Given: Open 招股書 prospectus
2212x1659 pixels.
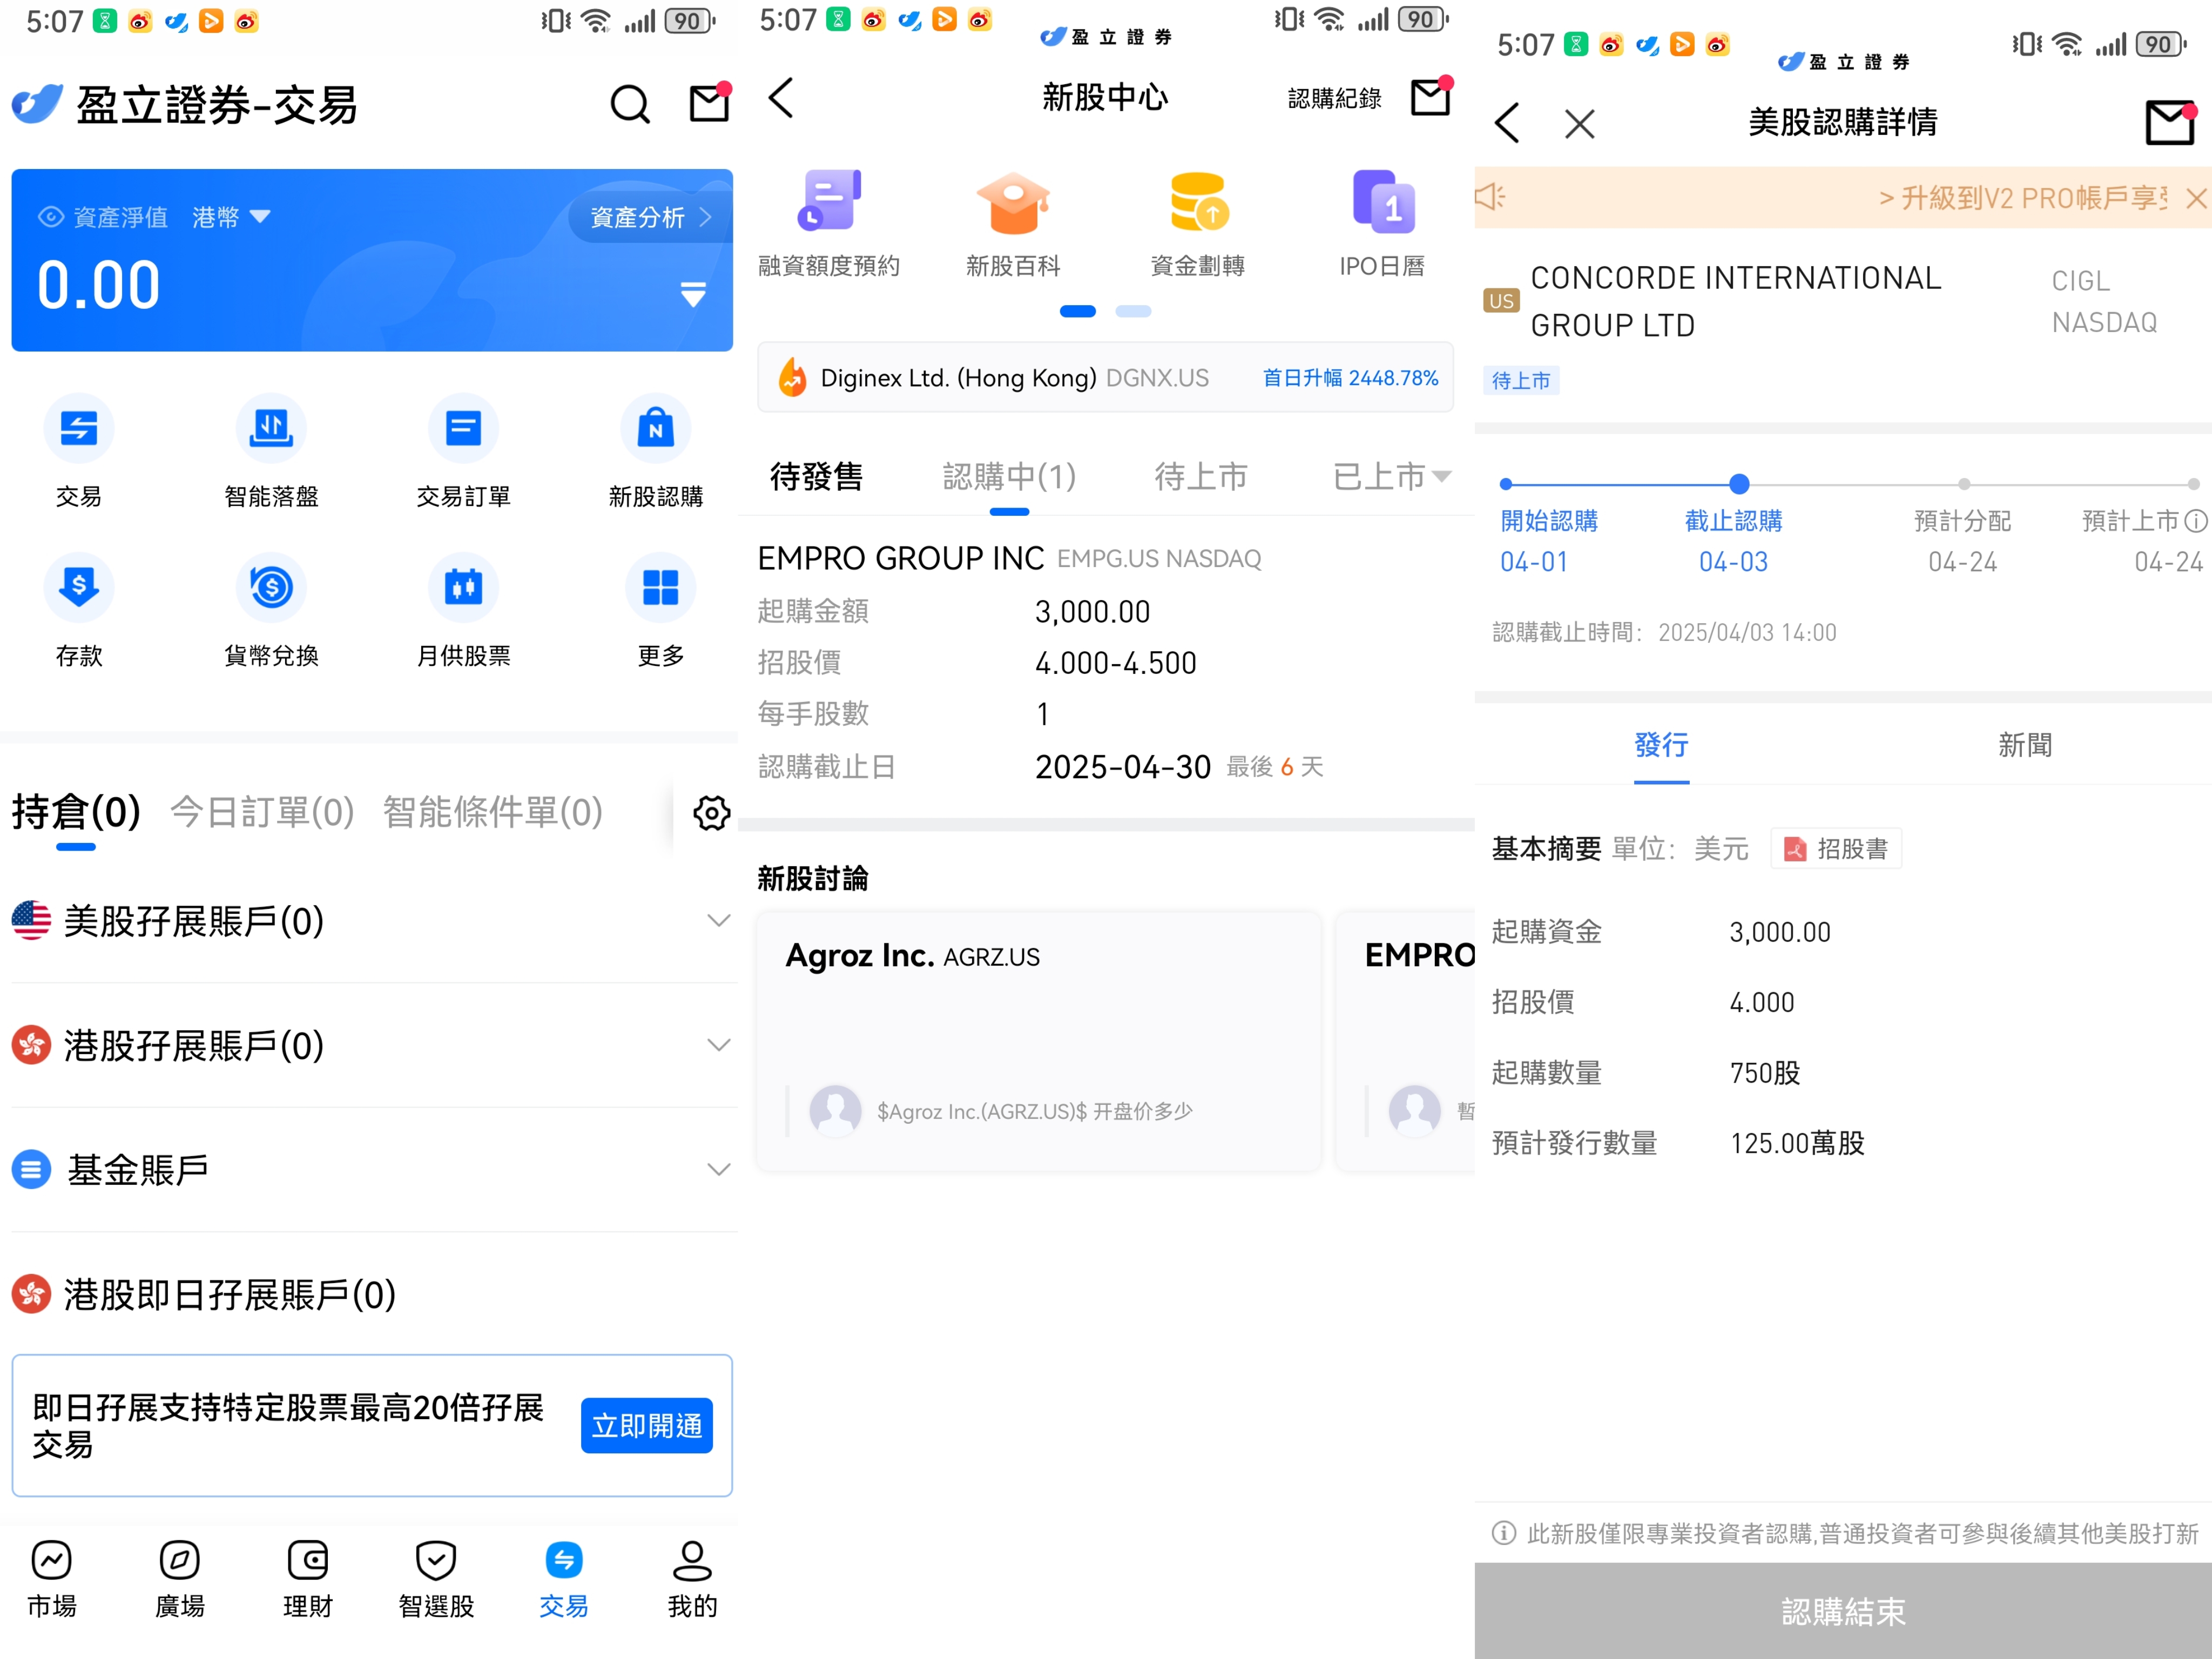Looking at the screenshot, I should (x=1836, y=849).
